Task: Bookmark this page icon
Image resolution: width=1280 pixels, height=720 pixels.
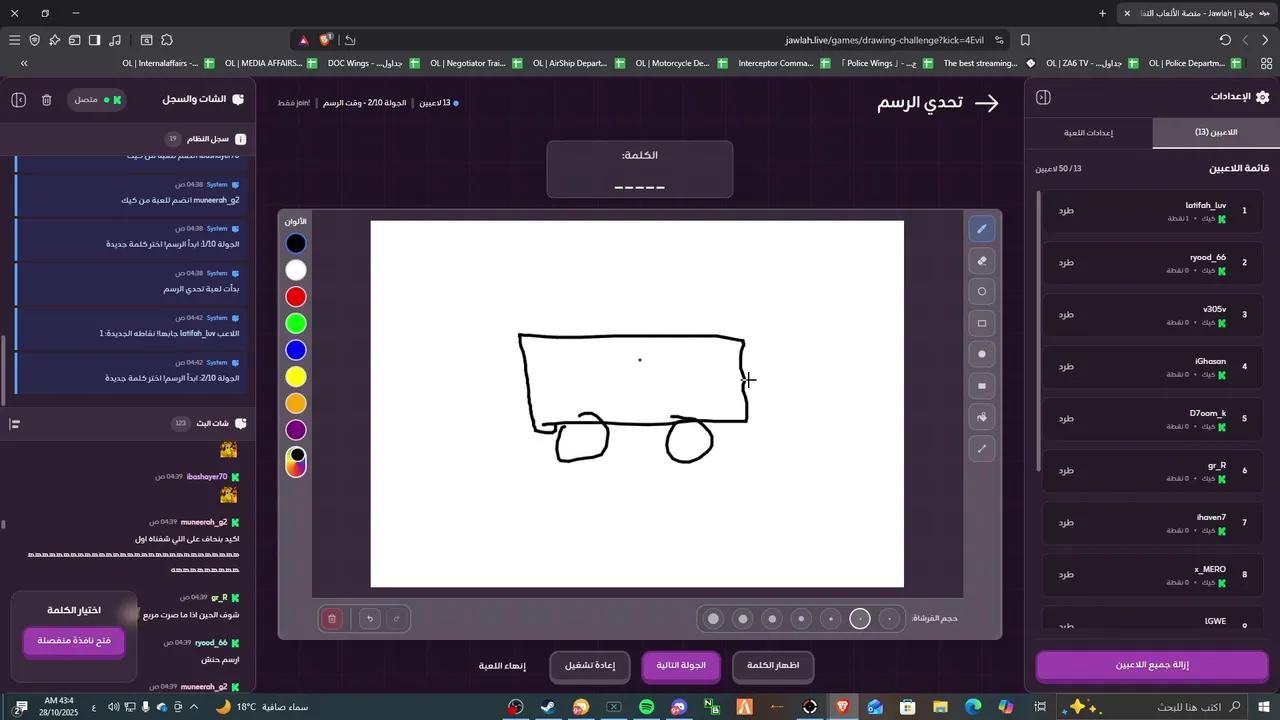Action: (1025, 40)
